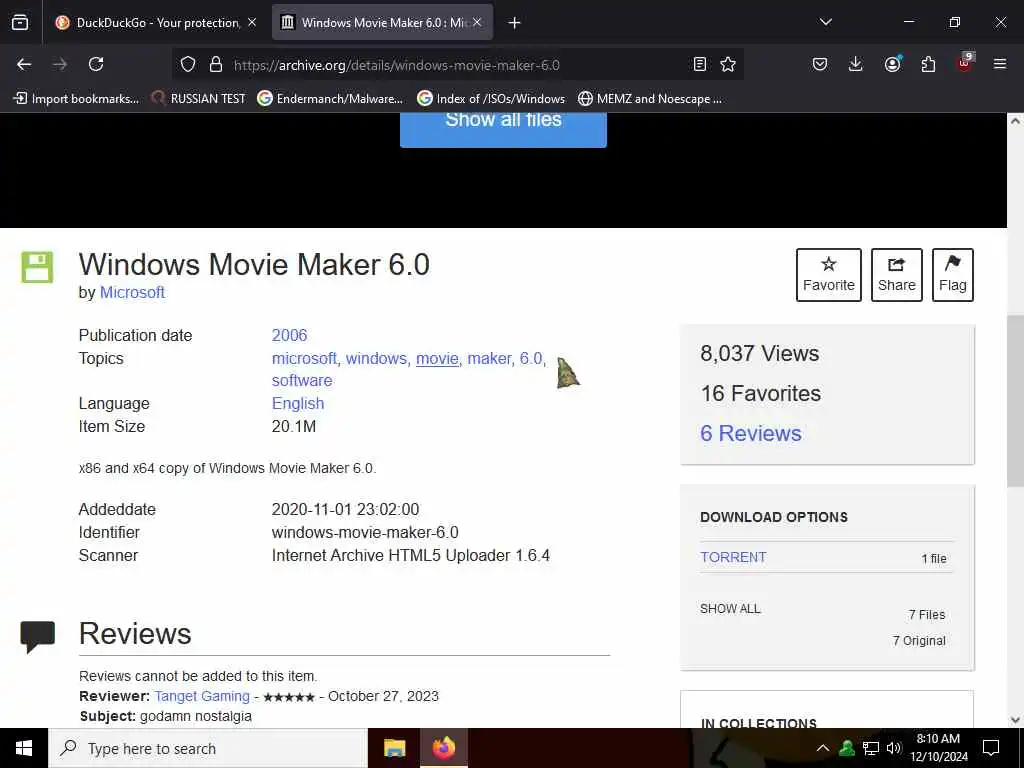Screen dimensions: 1024x768
Task: Select the identifier windows-movie-maker-6.0 text
Action: (365, 532)
